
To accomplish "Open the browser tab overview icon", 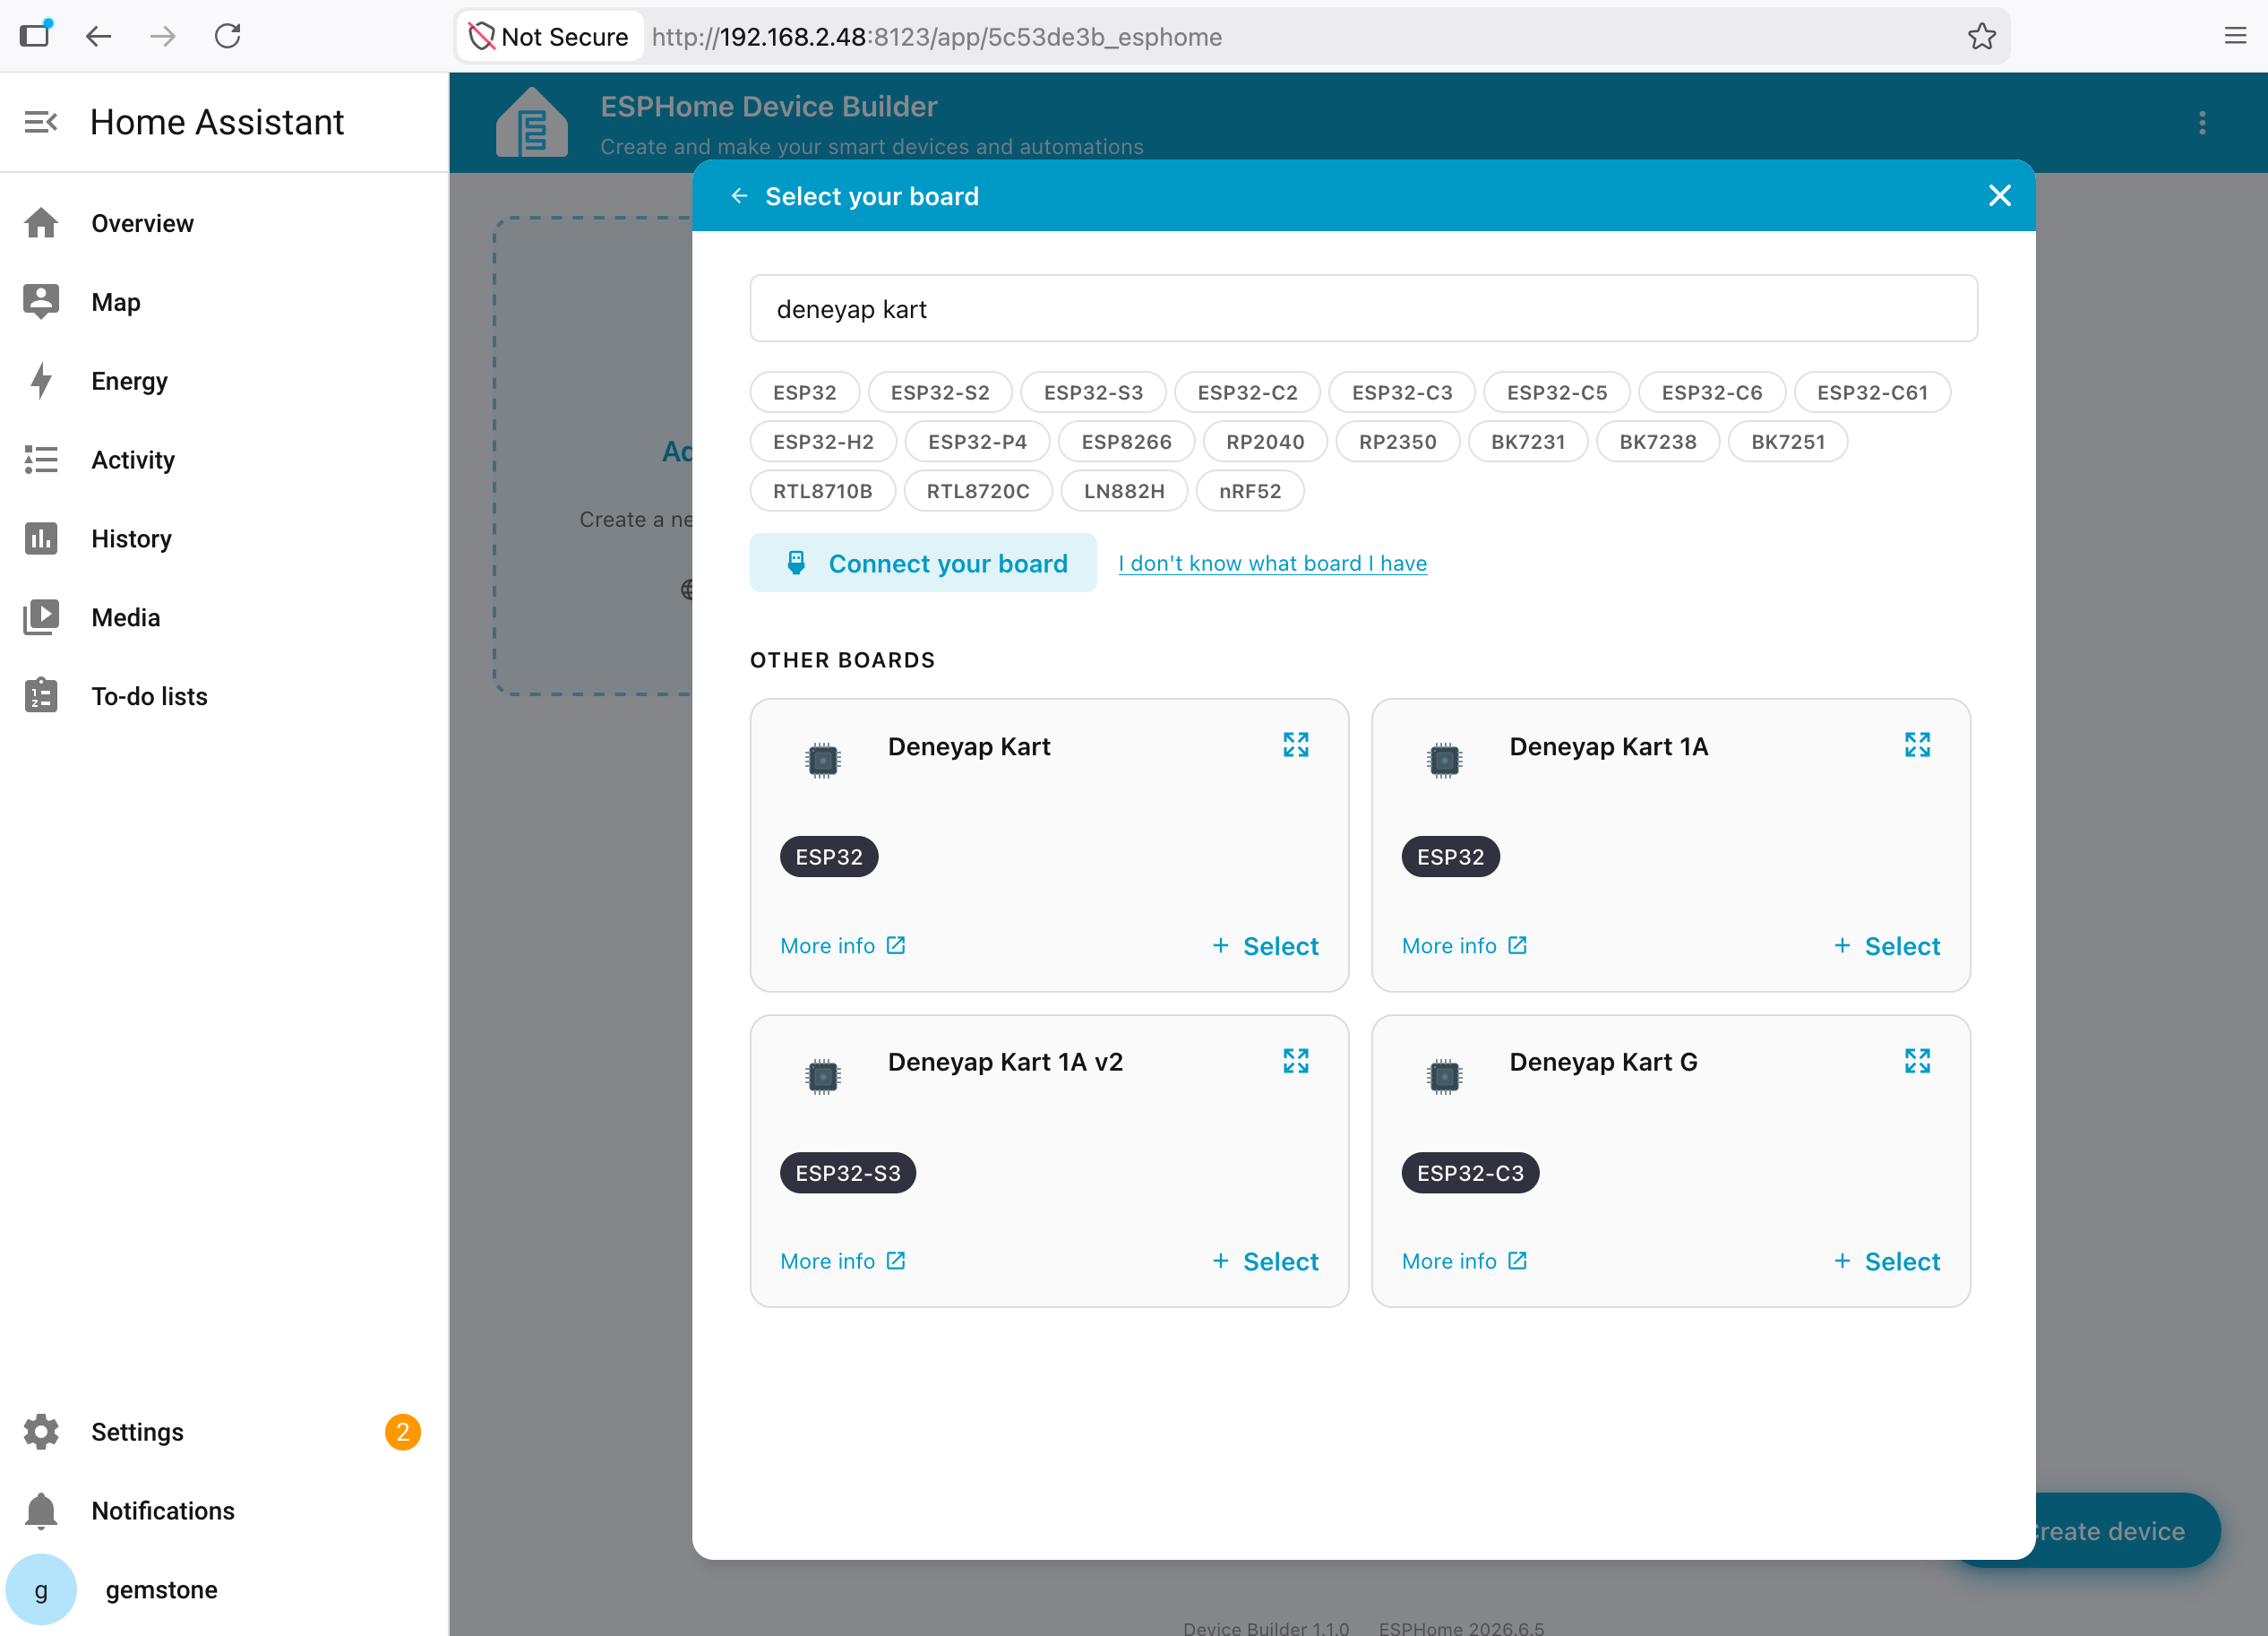I will click(x=35, y=35).
